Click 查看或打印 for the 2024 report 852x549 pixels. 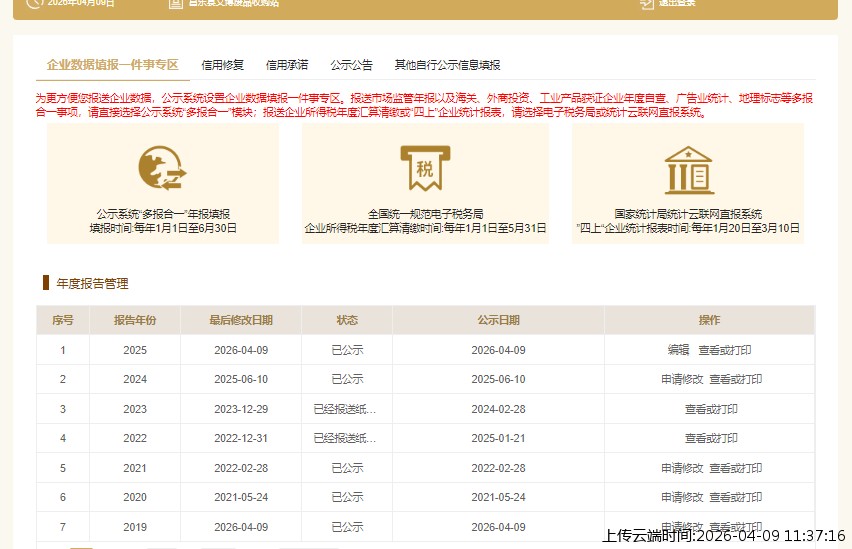736,379
